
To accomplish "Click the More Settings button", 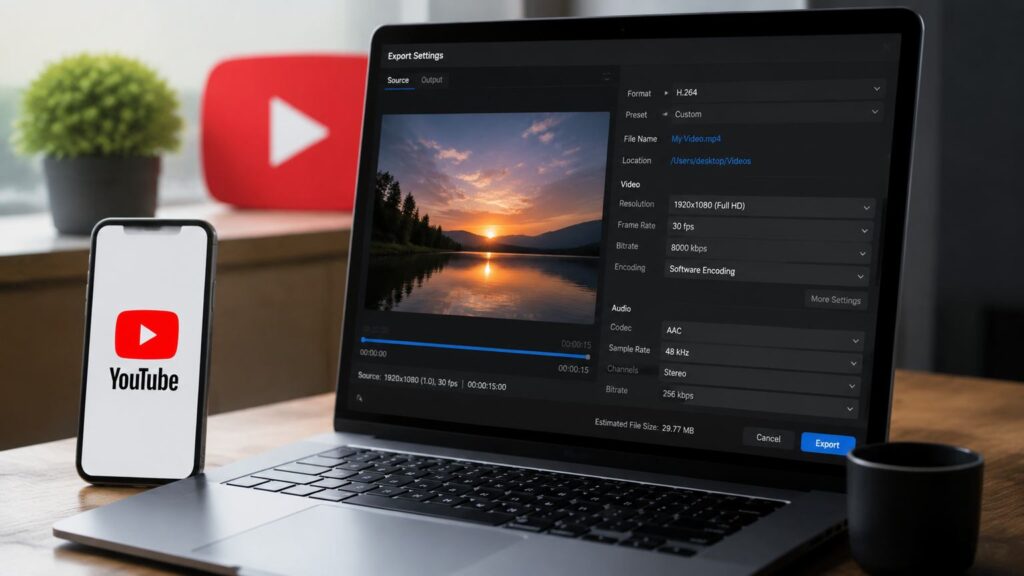I will coord(835,300).
